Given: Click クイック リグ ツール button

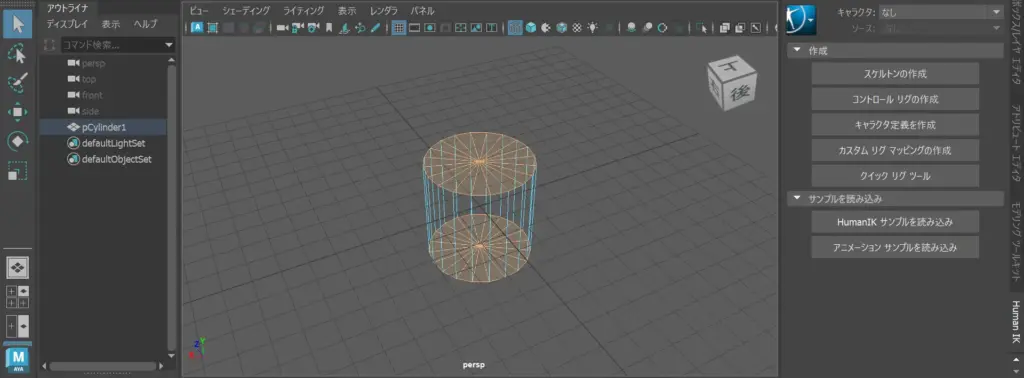Looking at the screenshot, I should pyautogui.click(x=895, y=176).
